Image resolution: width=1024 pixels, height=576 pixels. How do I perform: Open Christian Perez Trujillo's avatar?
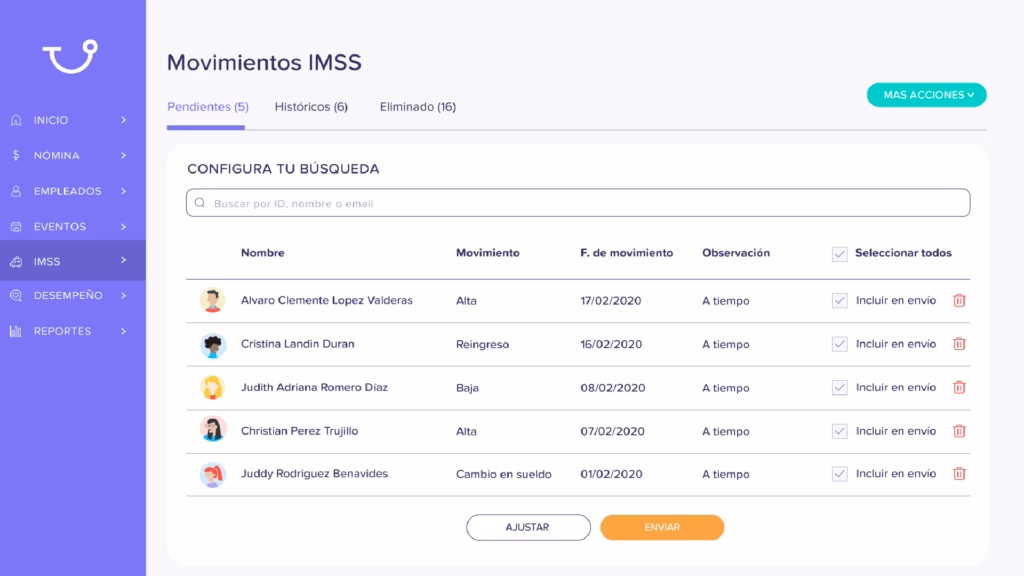point(213,430)
